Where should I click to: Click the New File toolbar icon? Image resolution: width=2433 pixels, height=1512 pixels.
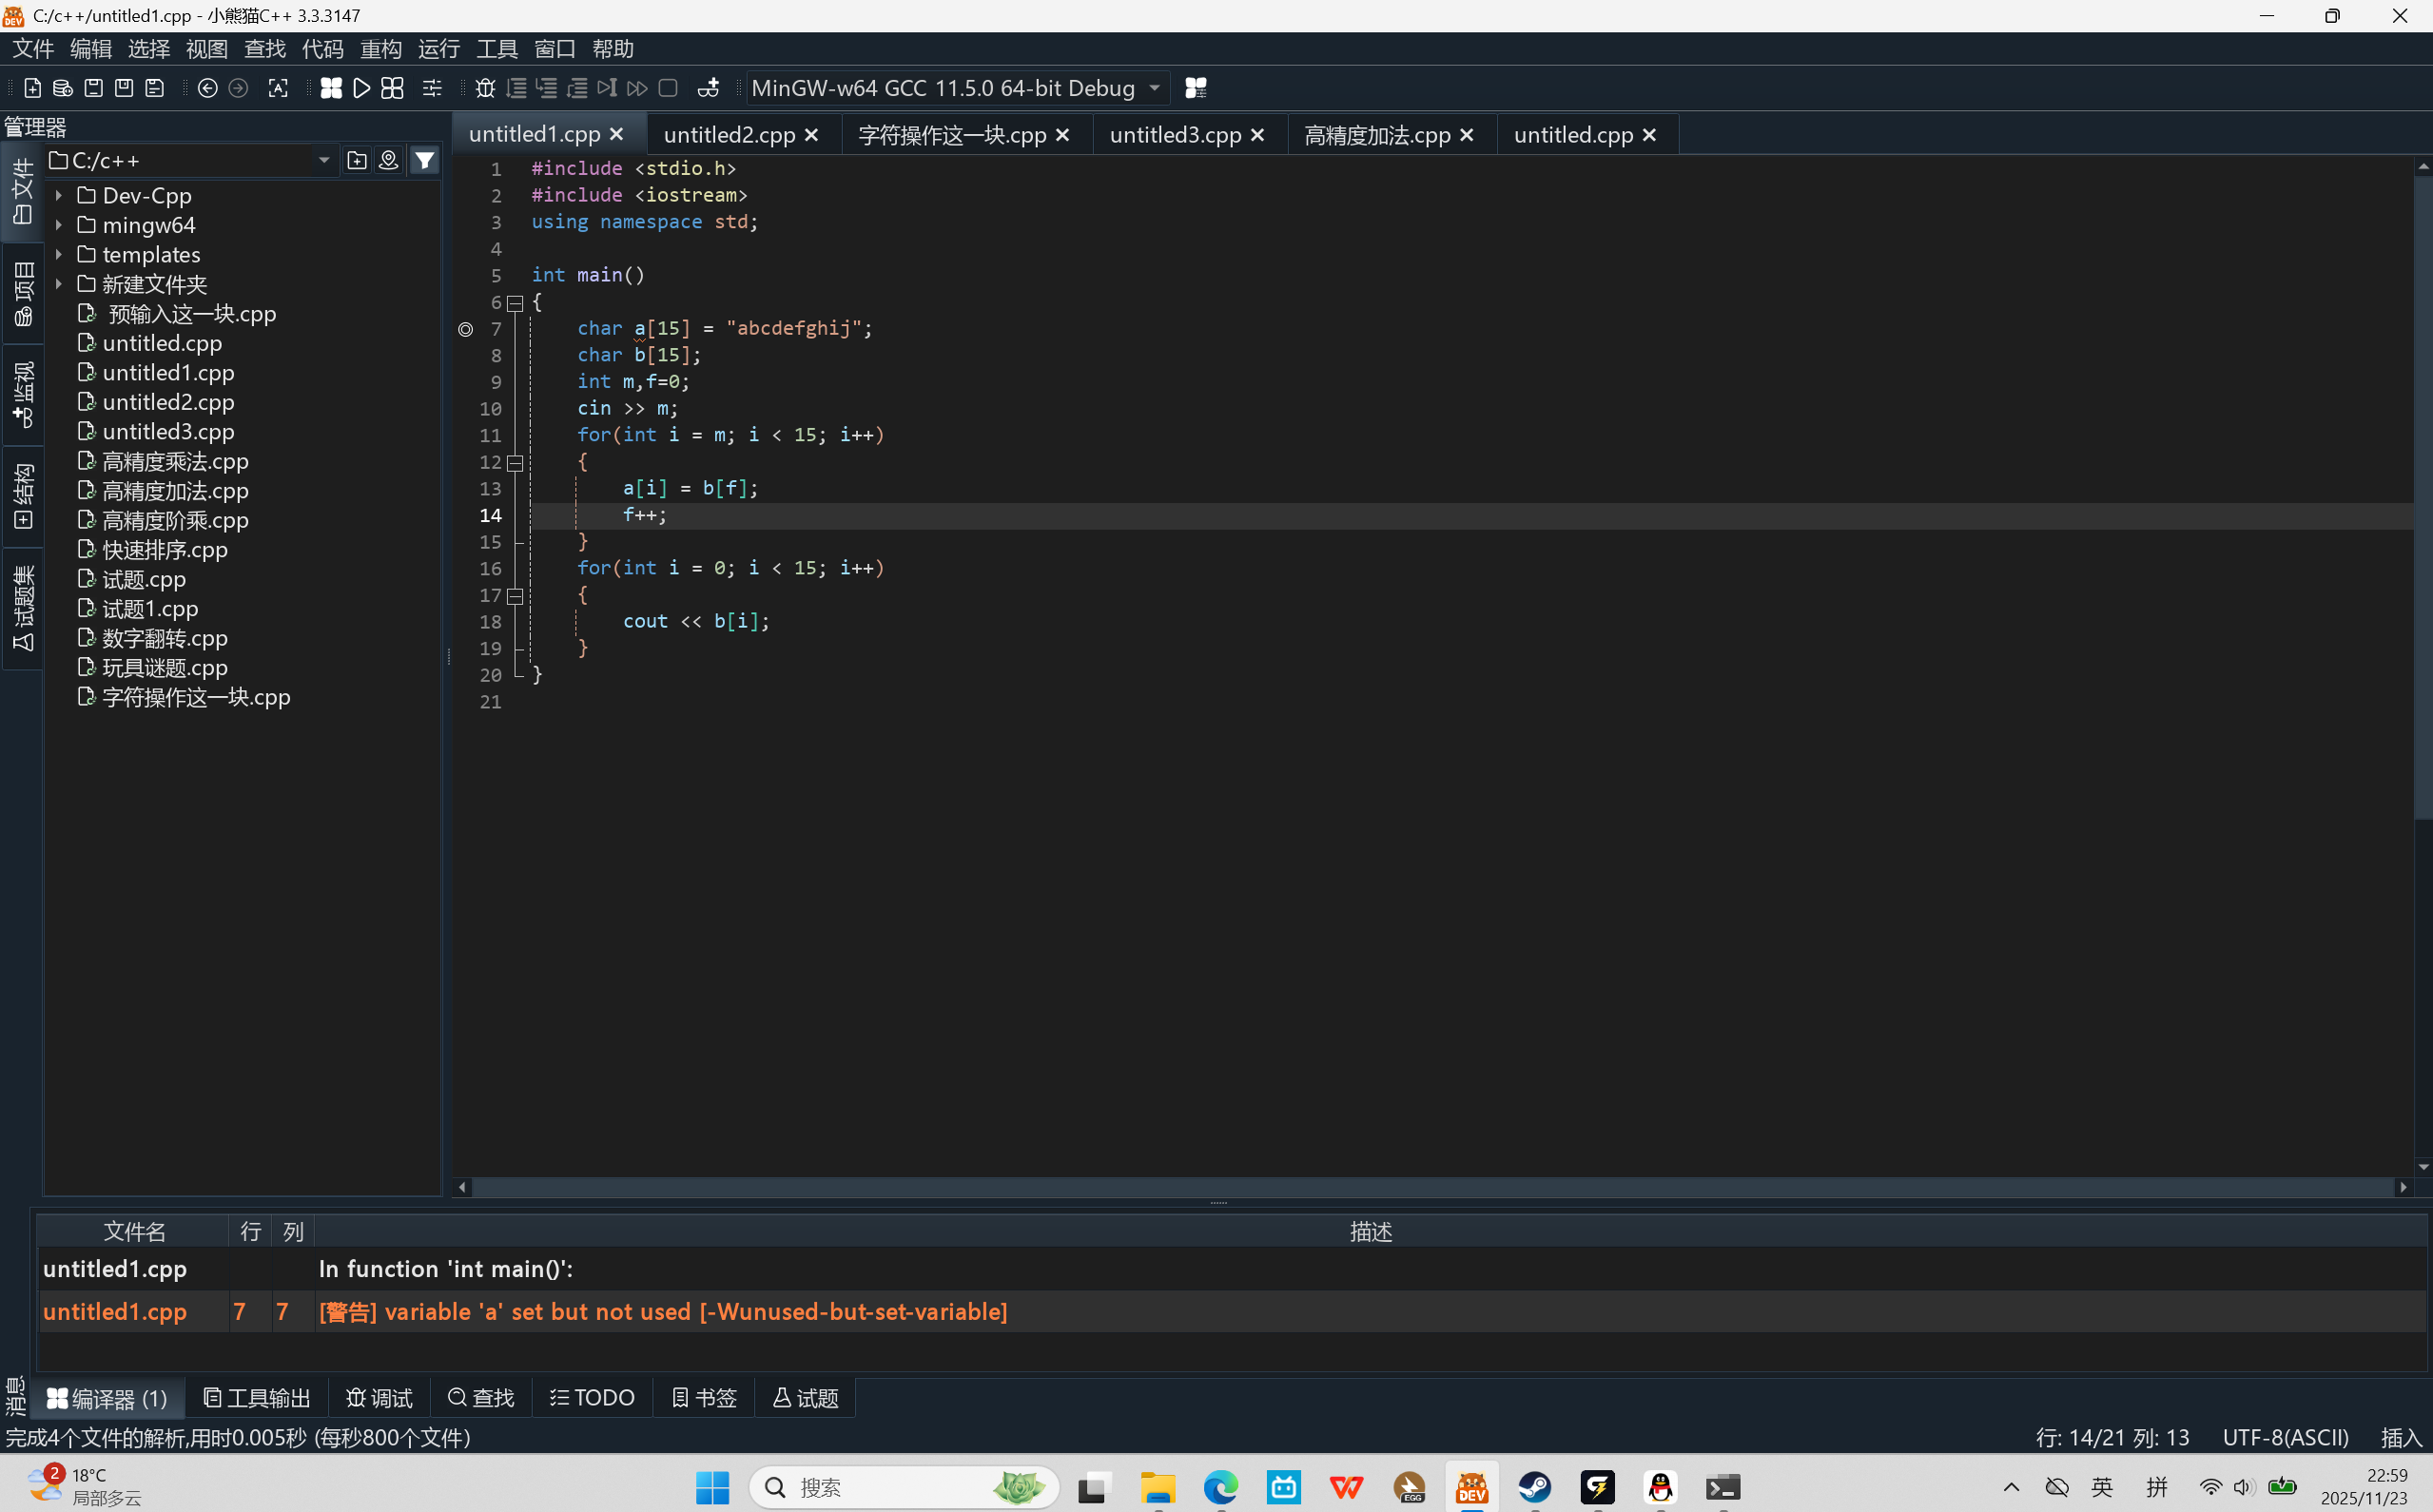(32, 88)
